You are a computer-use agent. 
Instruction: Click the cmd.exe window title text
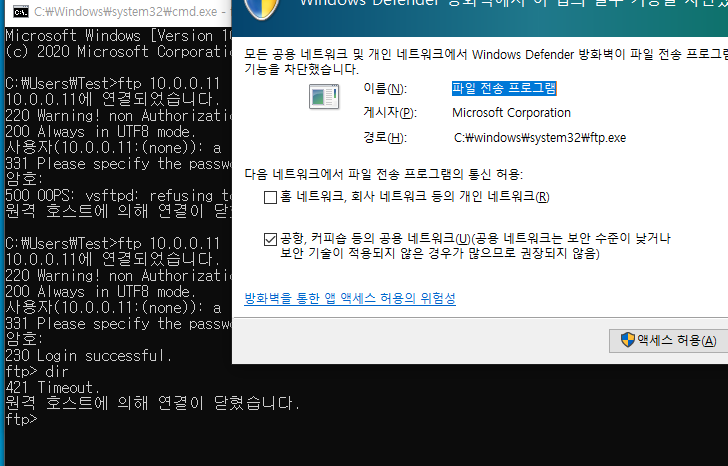[128, 12]
